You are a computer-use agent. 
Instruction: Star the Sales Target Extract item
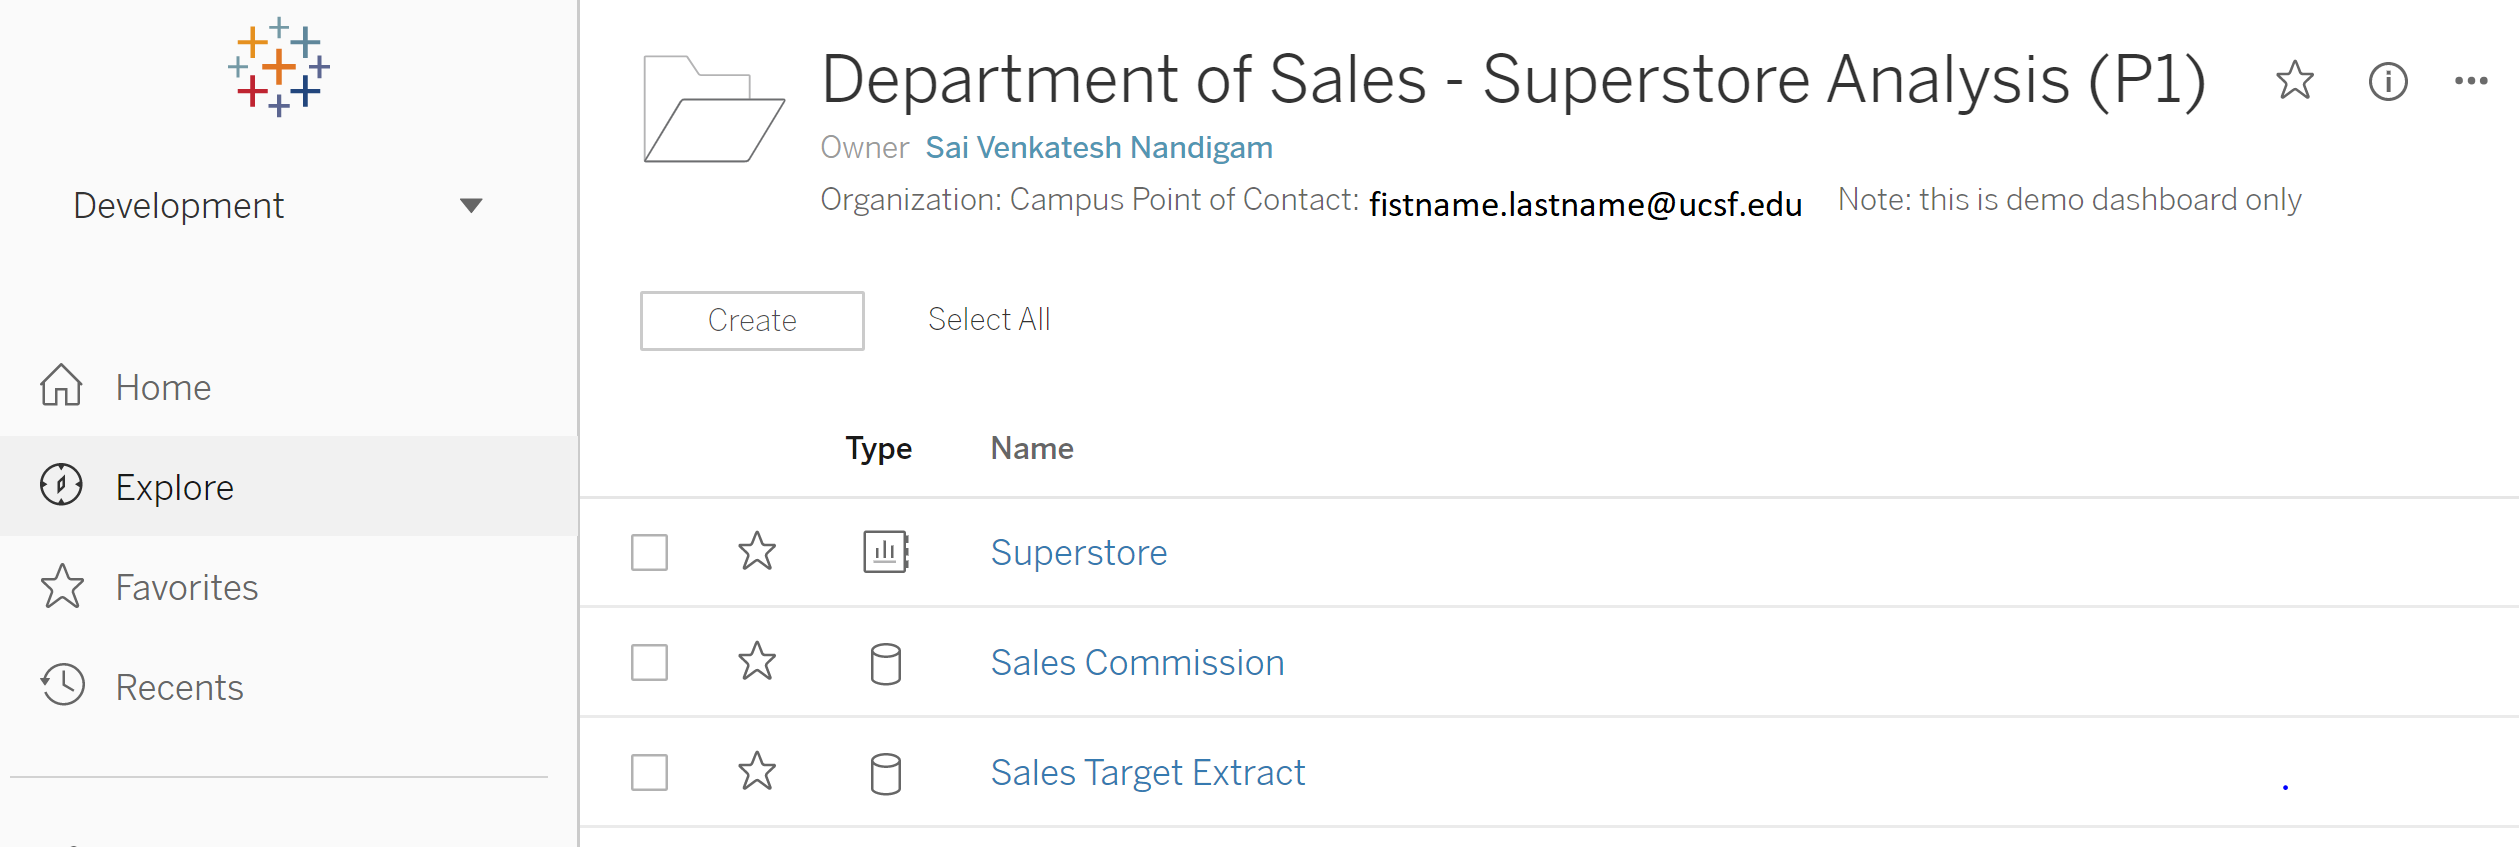pos(757,771)
